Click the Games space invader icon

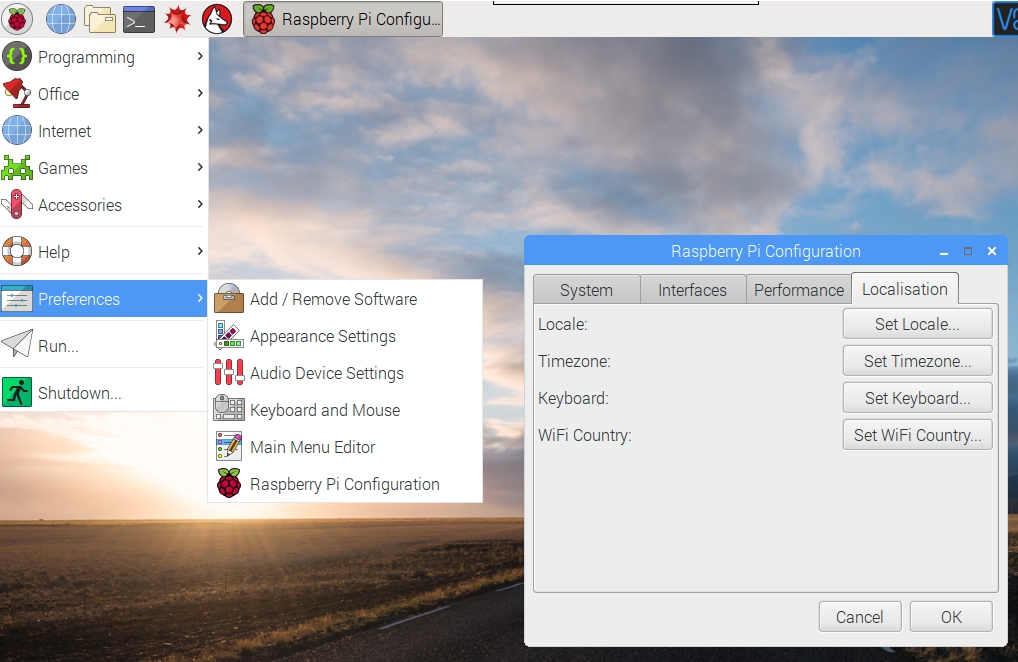point(17,167)
